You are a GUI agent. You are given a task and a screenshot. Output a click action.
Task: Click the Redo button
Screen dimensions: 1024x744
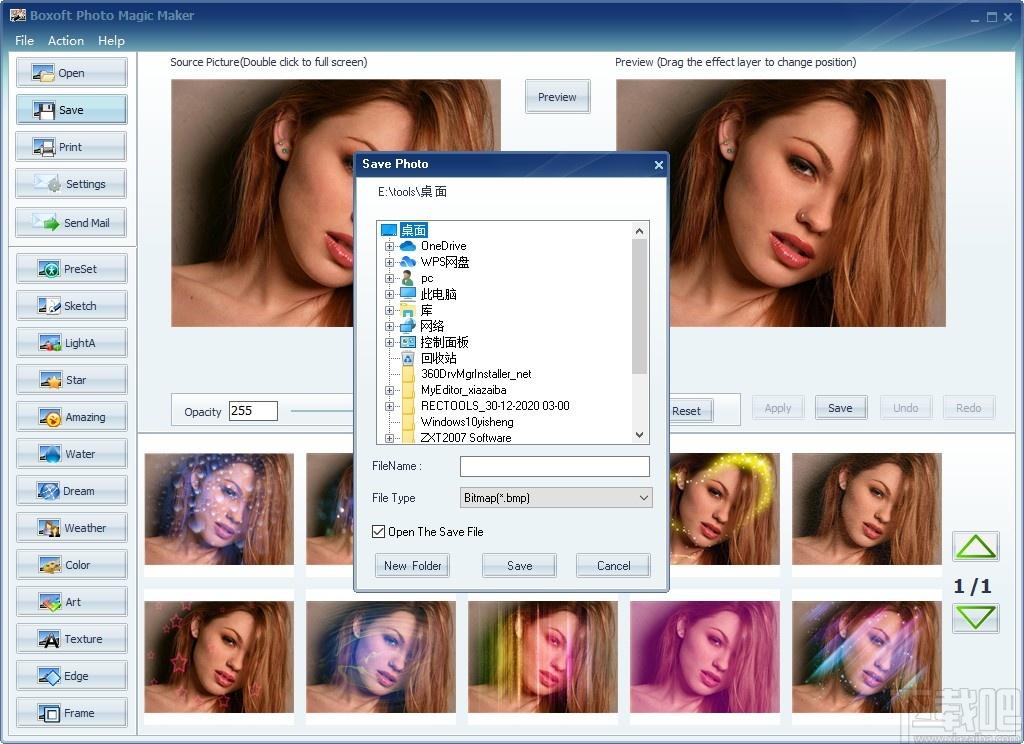[x=968, y=408]
